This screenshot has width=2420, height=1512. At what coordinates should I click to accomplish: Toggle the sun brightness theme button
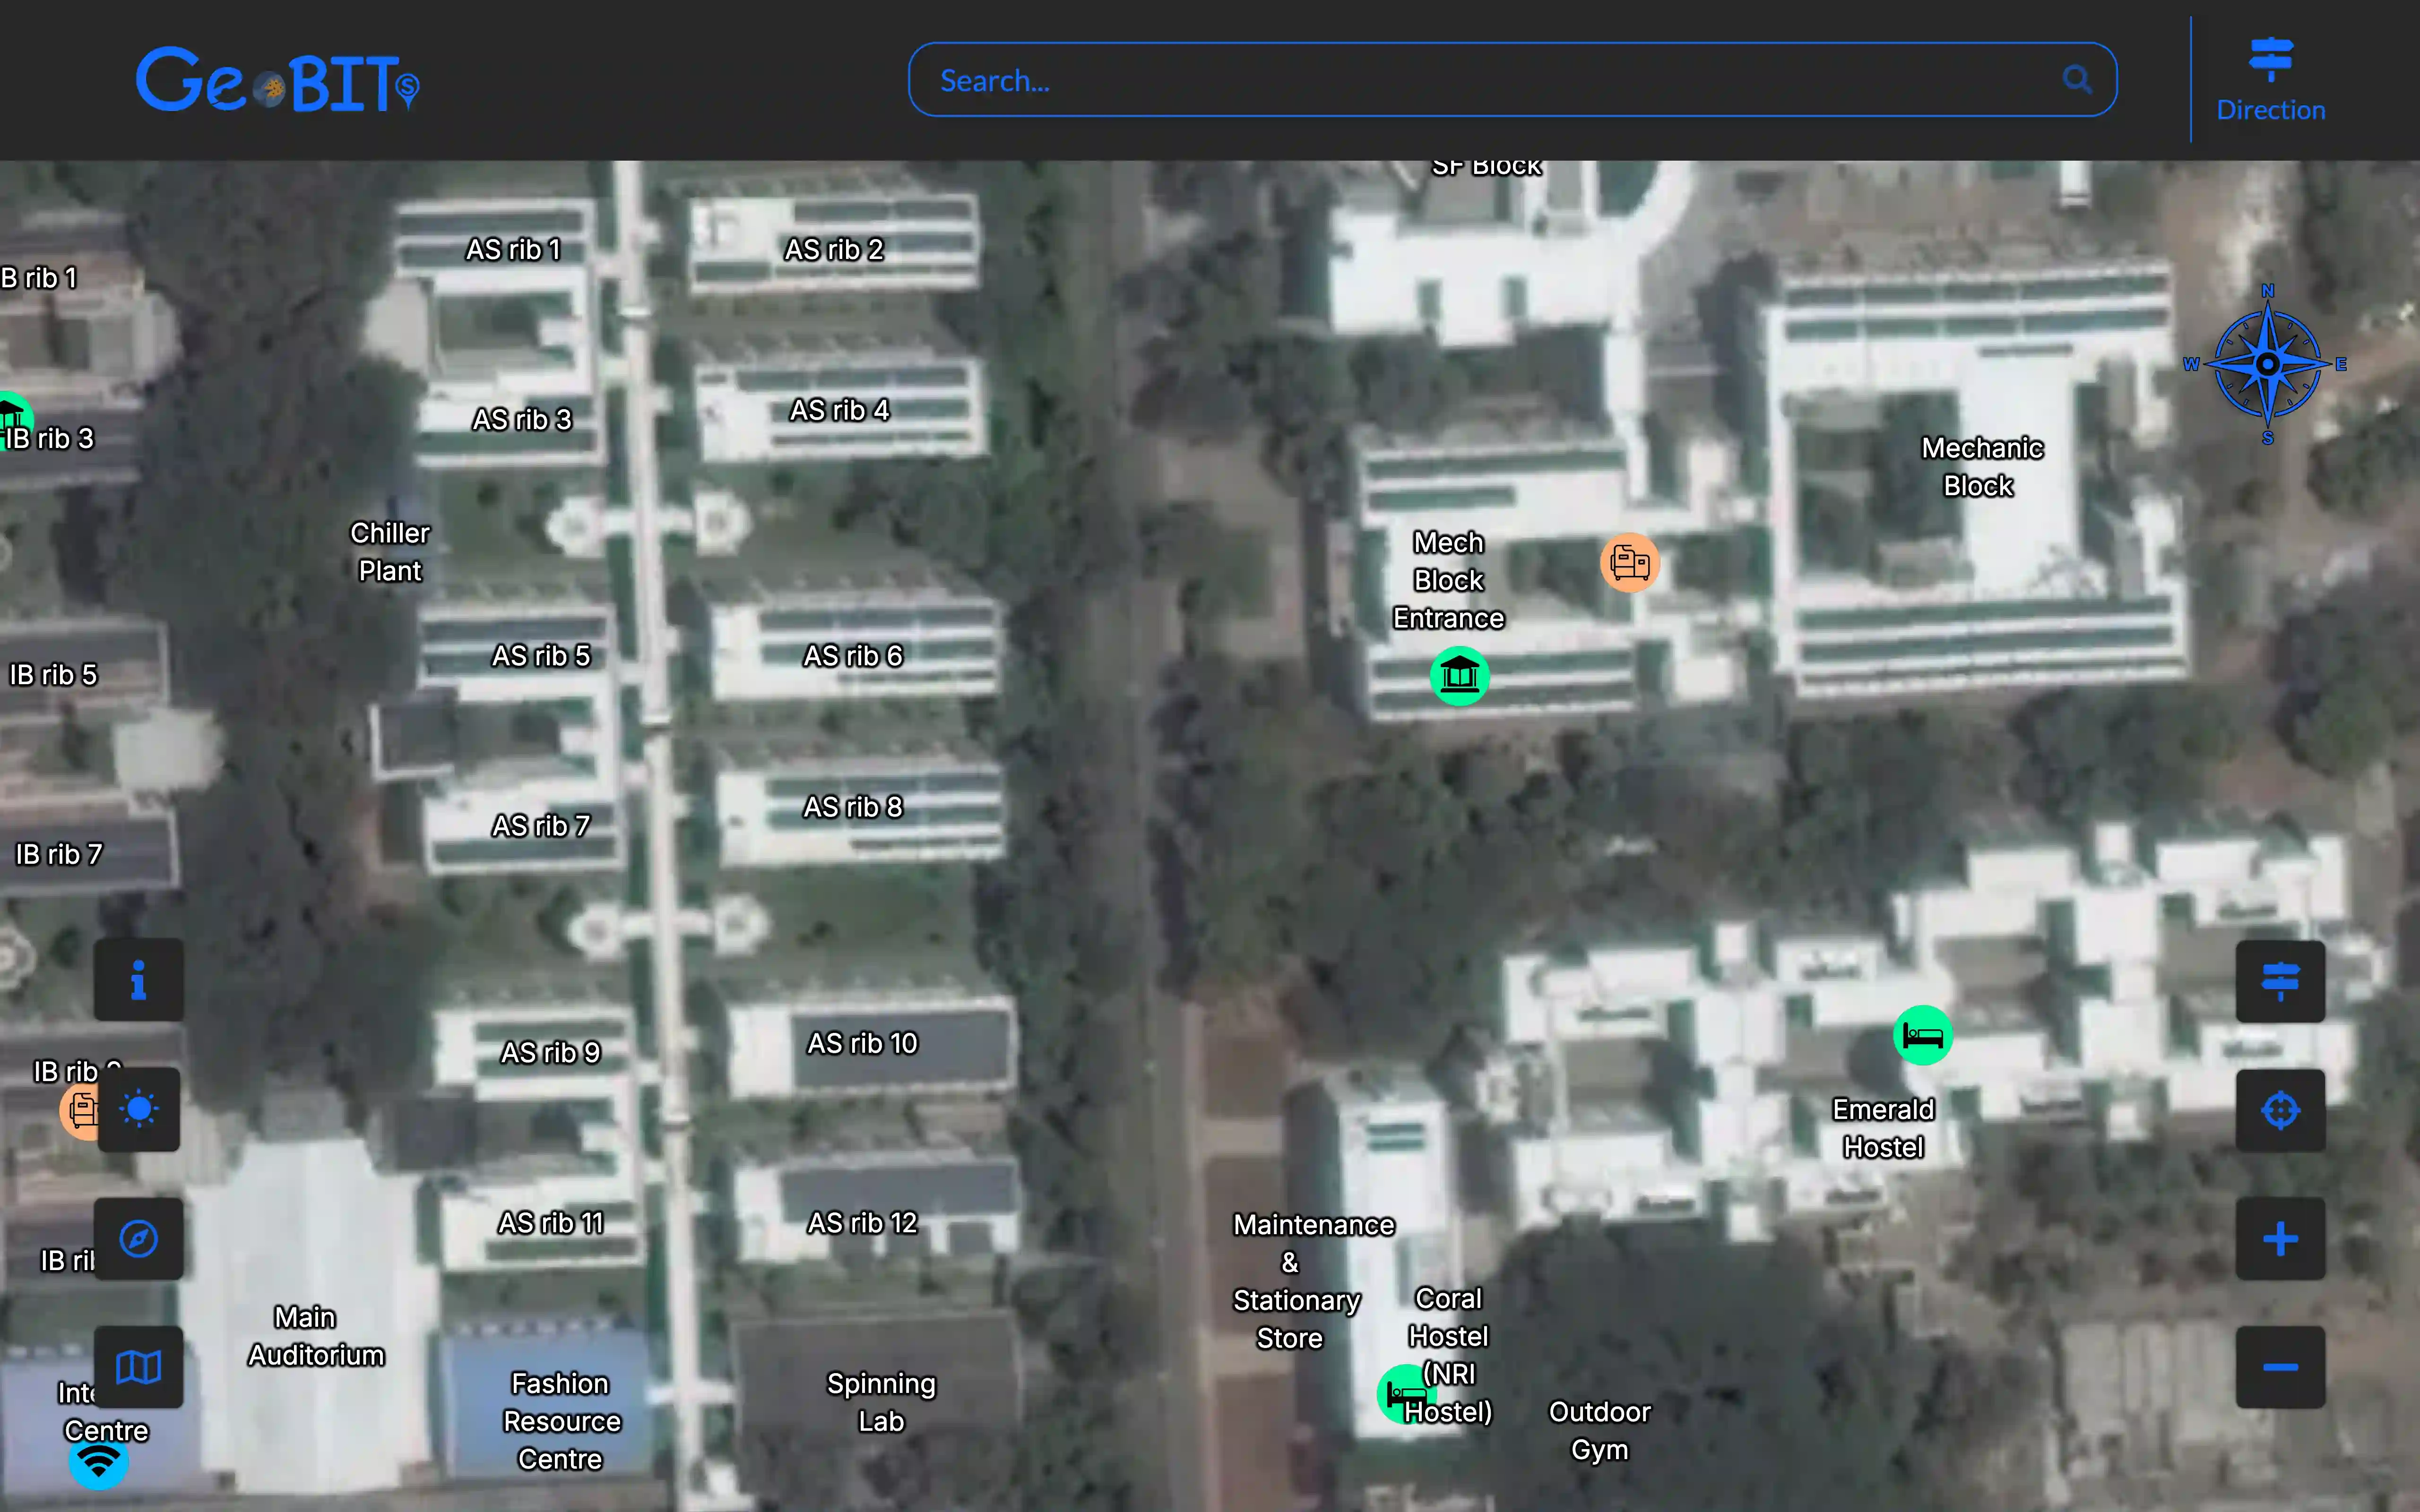(138, 1109)
